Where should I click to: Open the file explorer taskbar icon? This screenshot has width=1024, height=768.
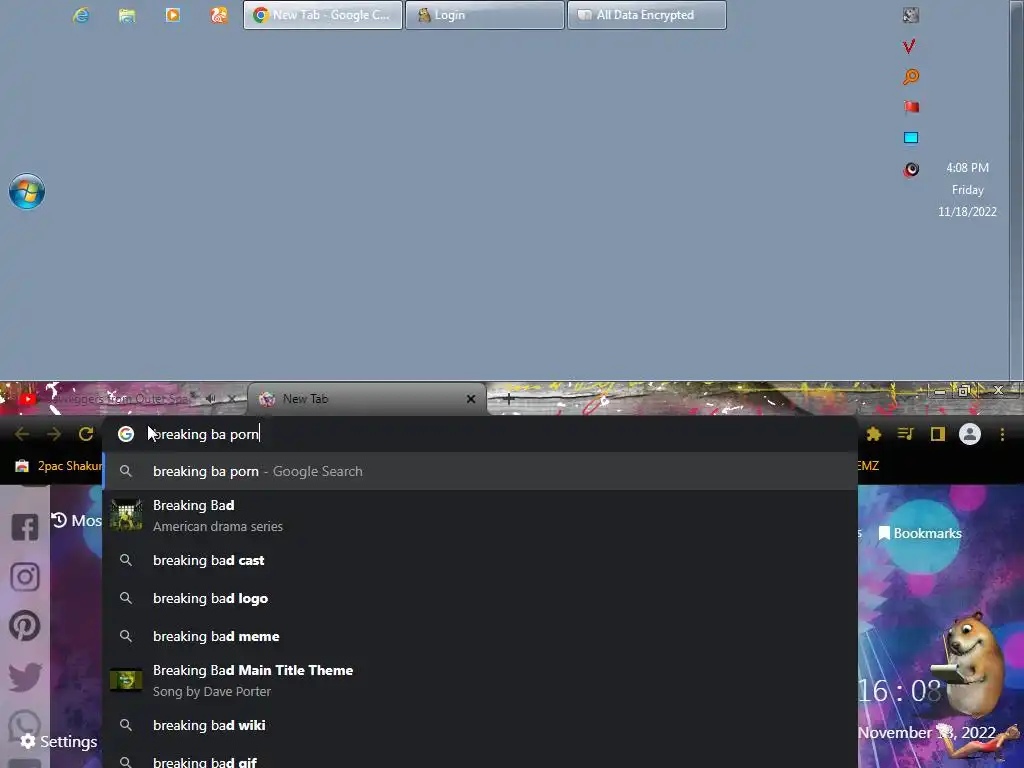point(127,15)
